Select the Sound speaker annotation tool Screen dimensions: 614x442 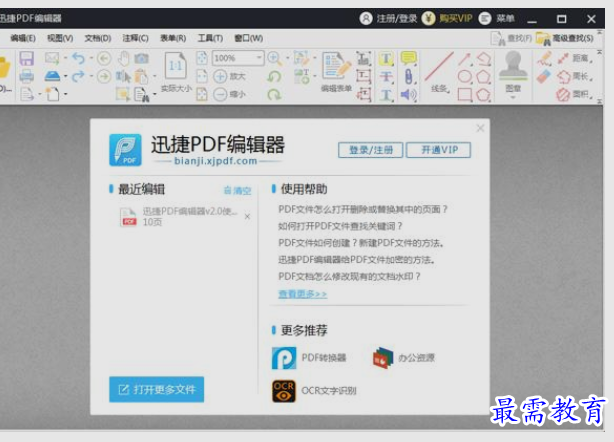(408, 94)
